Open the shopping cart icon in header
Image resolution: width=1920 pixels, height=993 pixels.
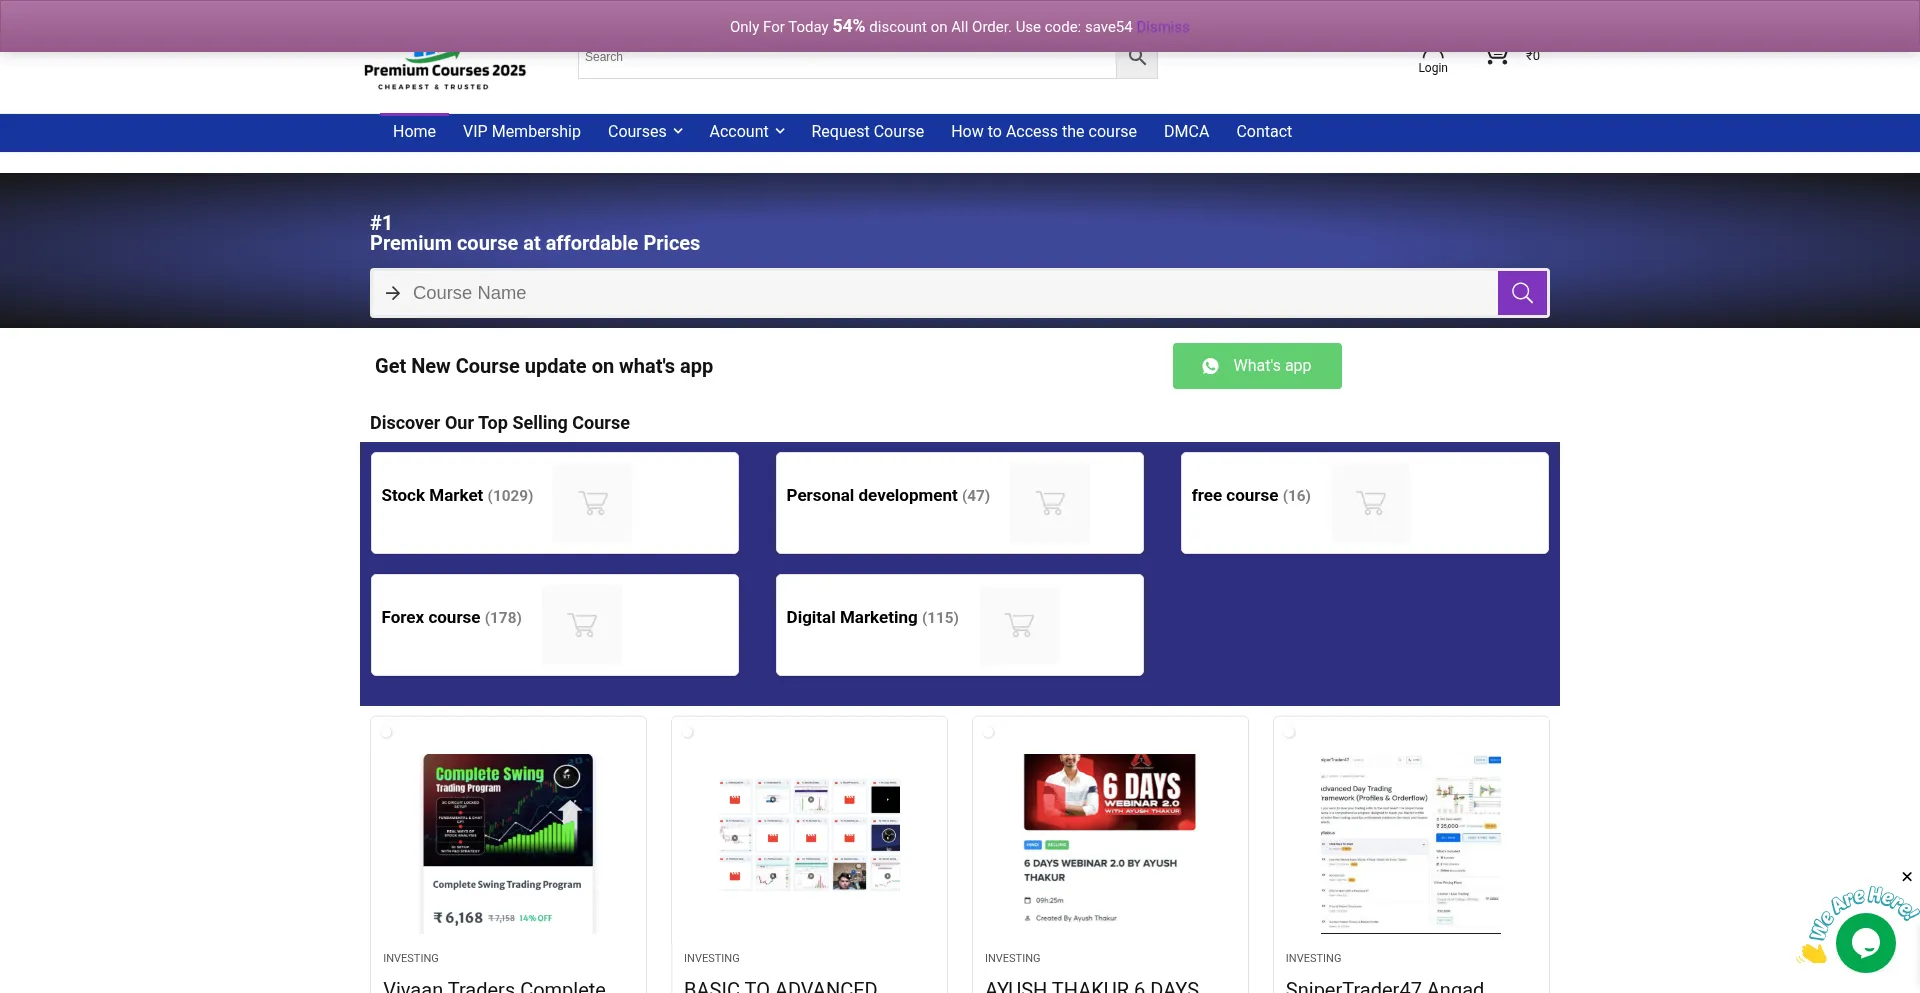[x=1496, y=57]
